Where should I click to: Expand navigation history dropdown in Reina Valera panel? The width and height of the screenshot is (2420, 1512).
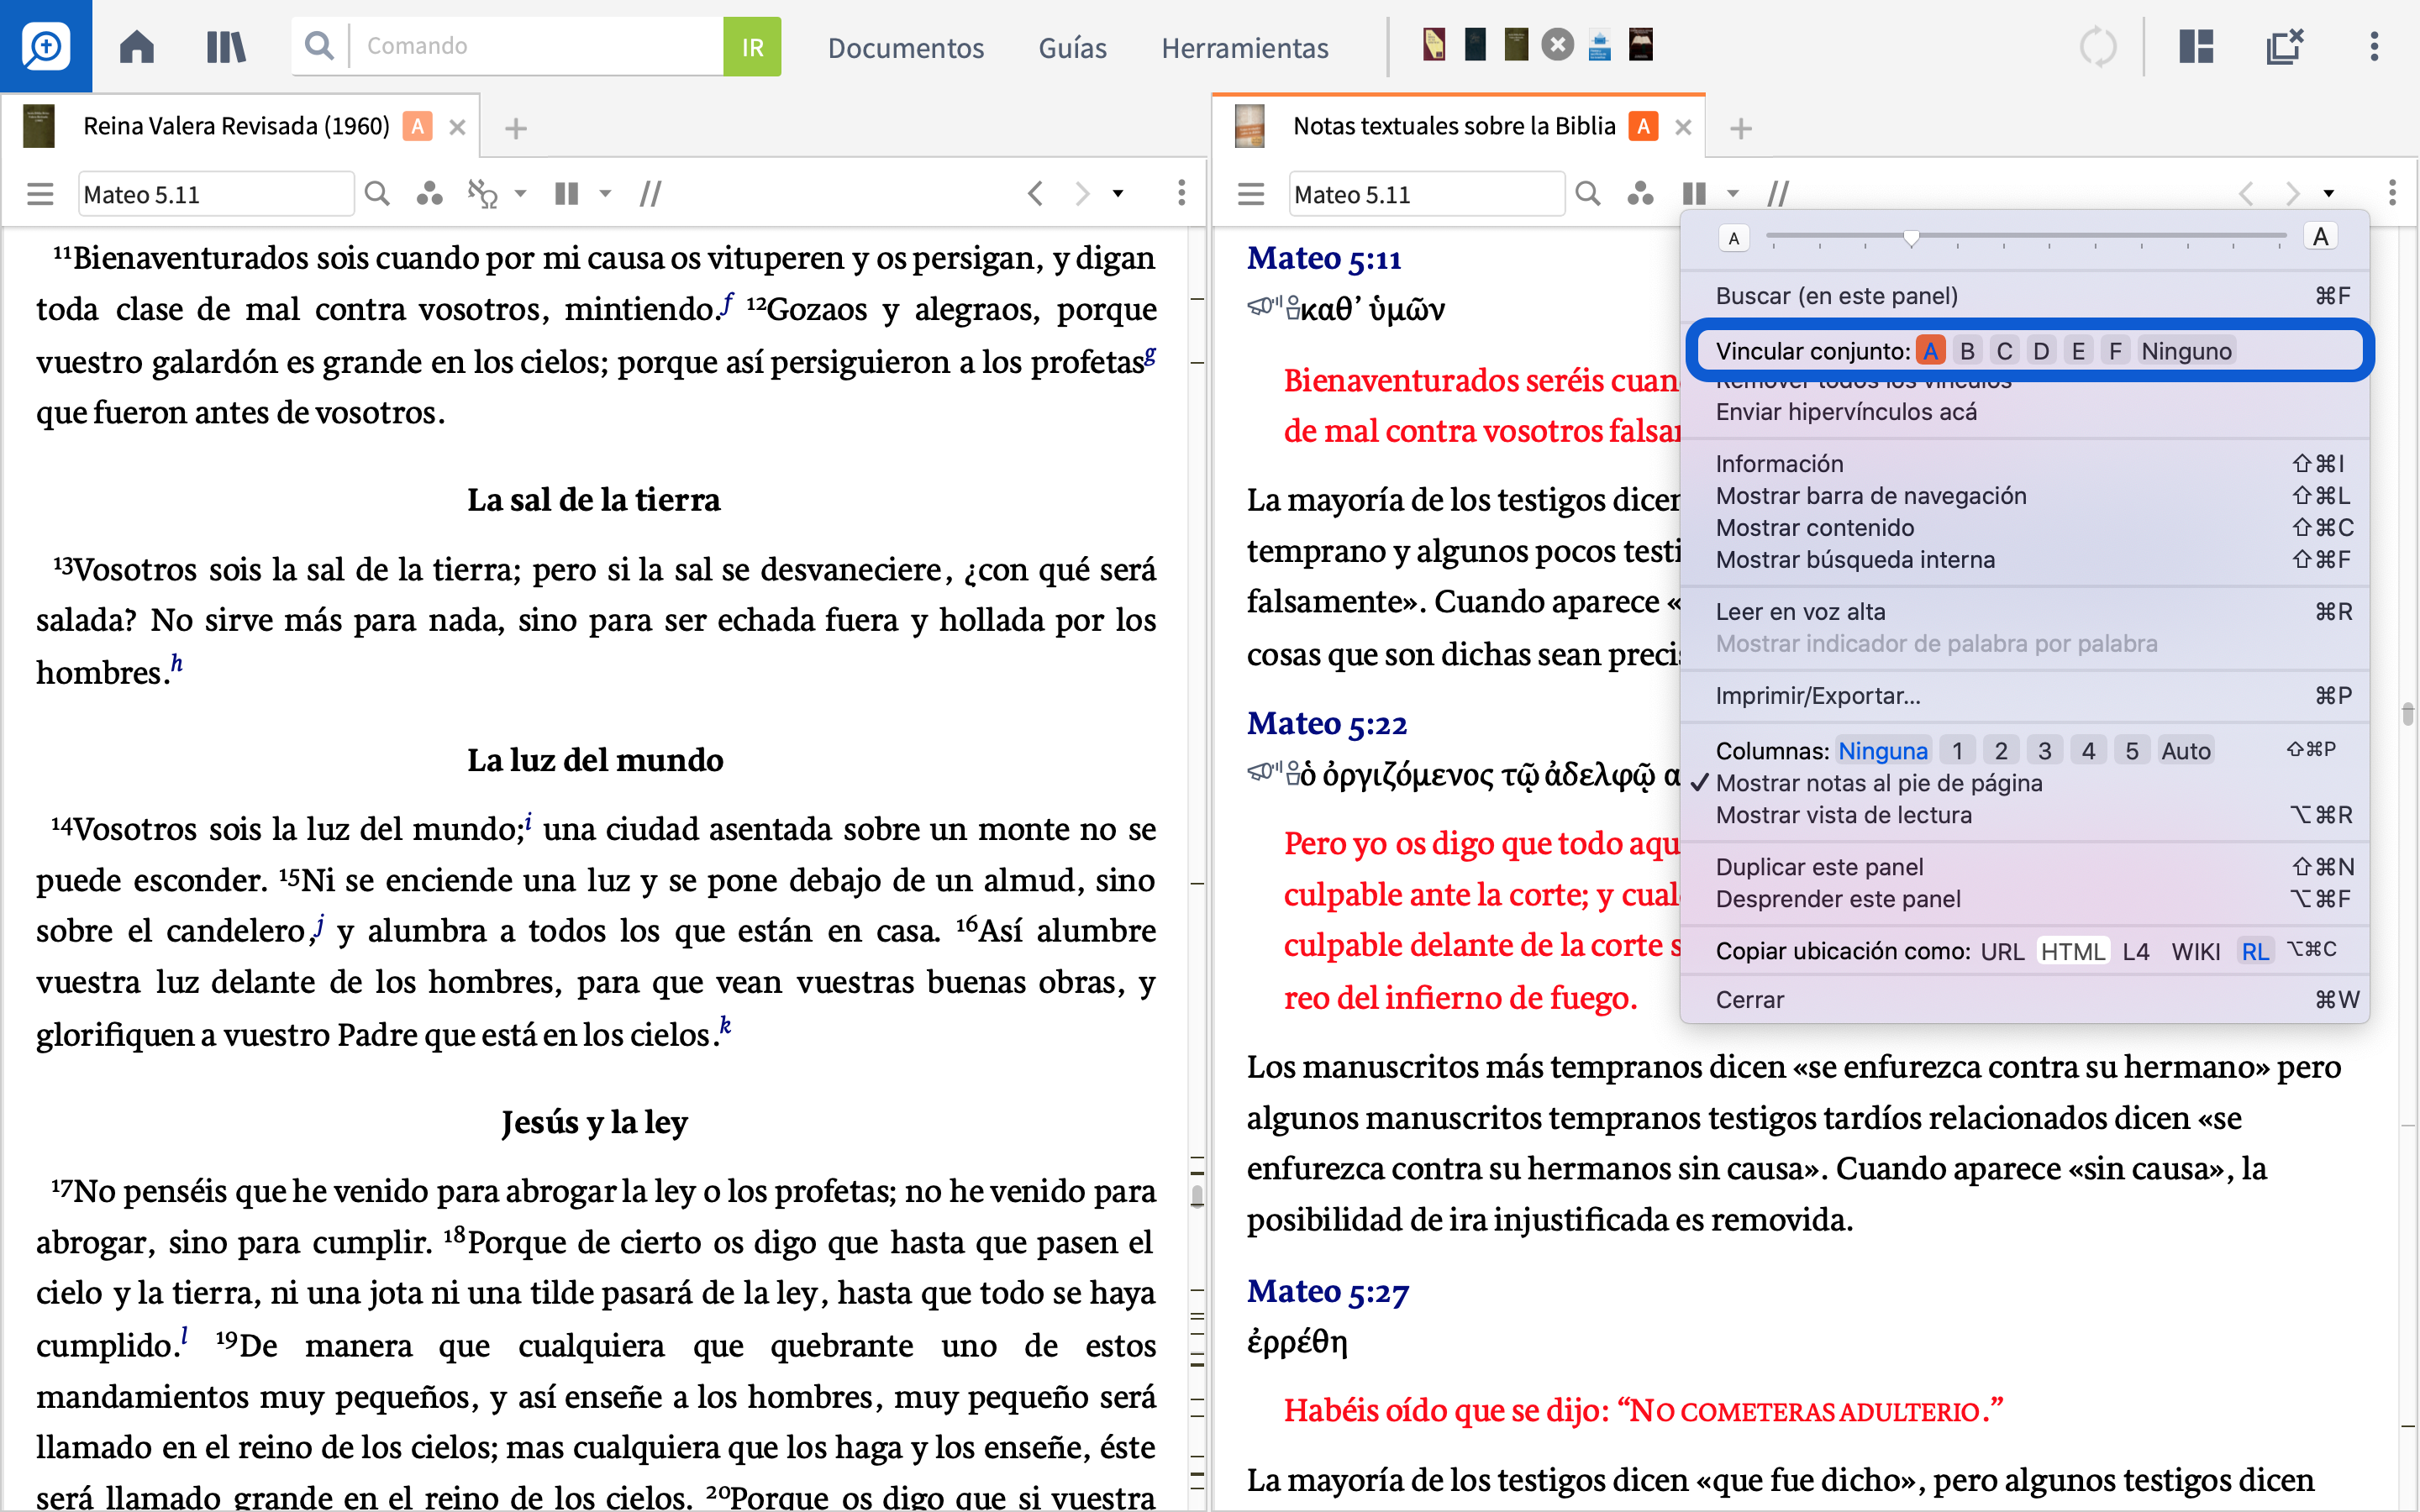[x=1118, y=193]
